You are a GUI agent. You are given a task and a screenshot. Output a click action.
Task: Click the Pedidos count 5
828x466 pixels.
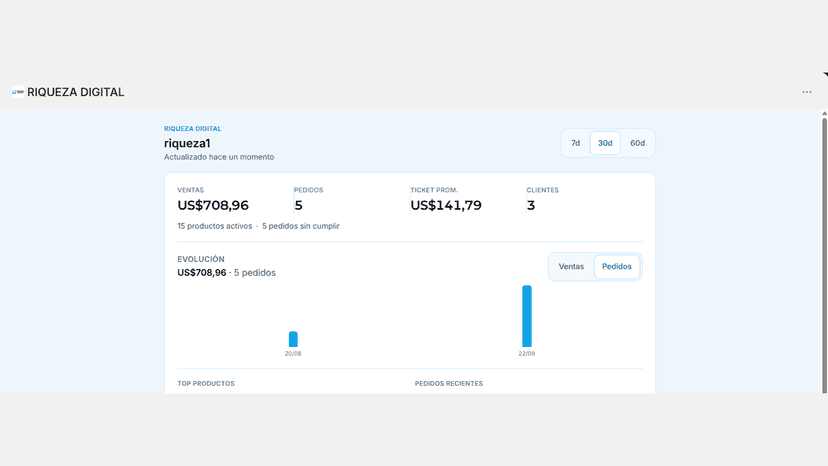(x=298, y=205)
